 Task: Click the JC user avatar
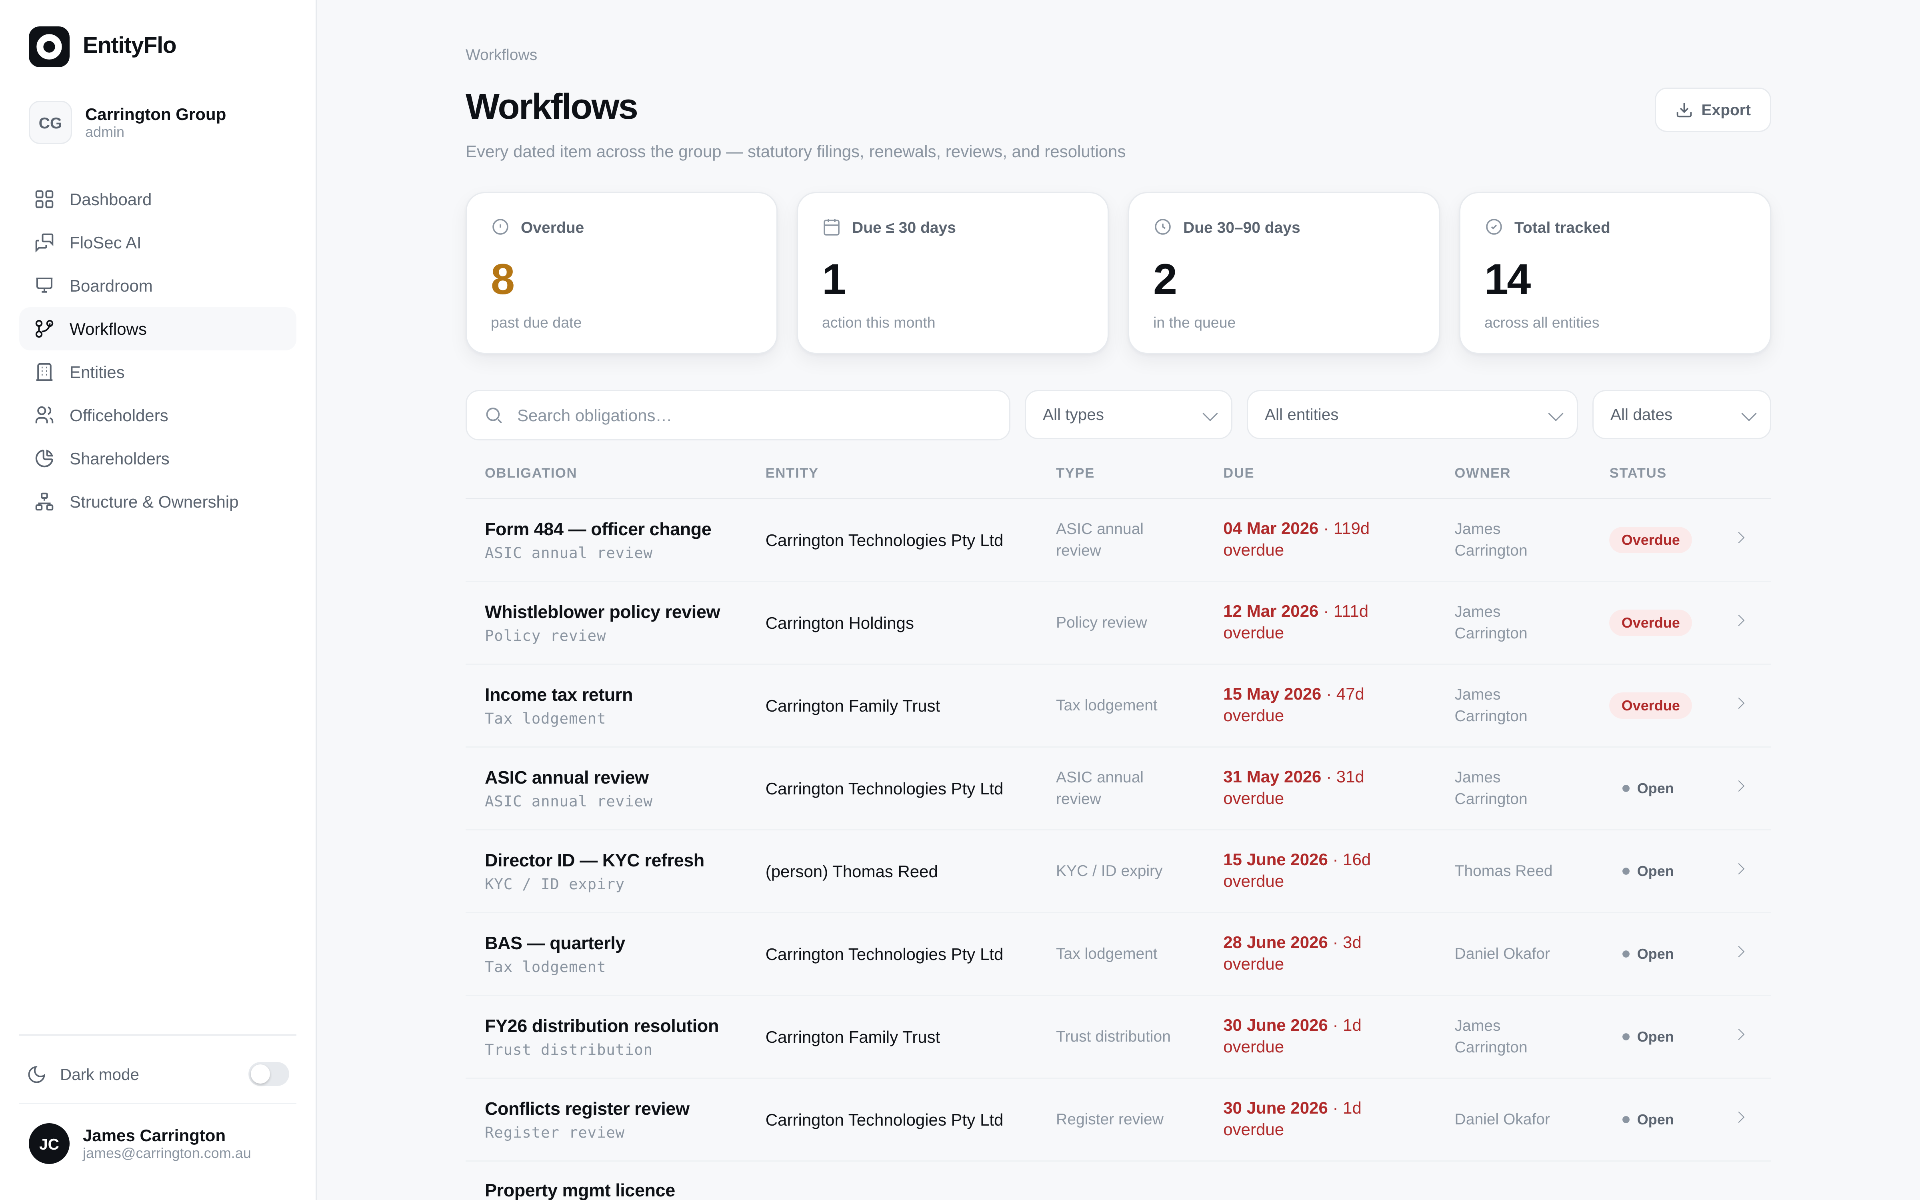[49, 1144]
